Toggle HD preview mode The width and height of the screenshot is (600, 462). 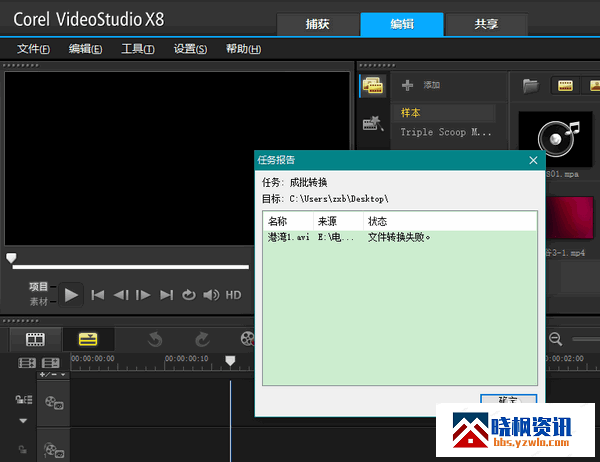click(233, 295)
